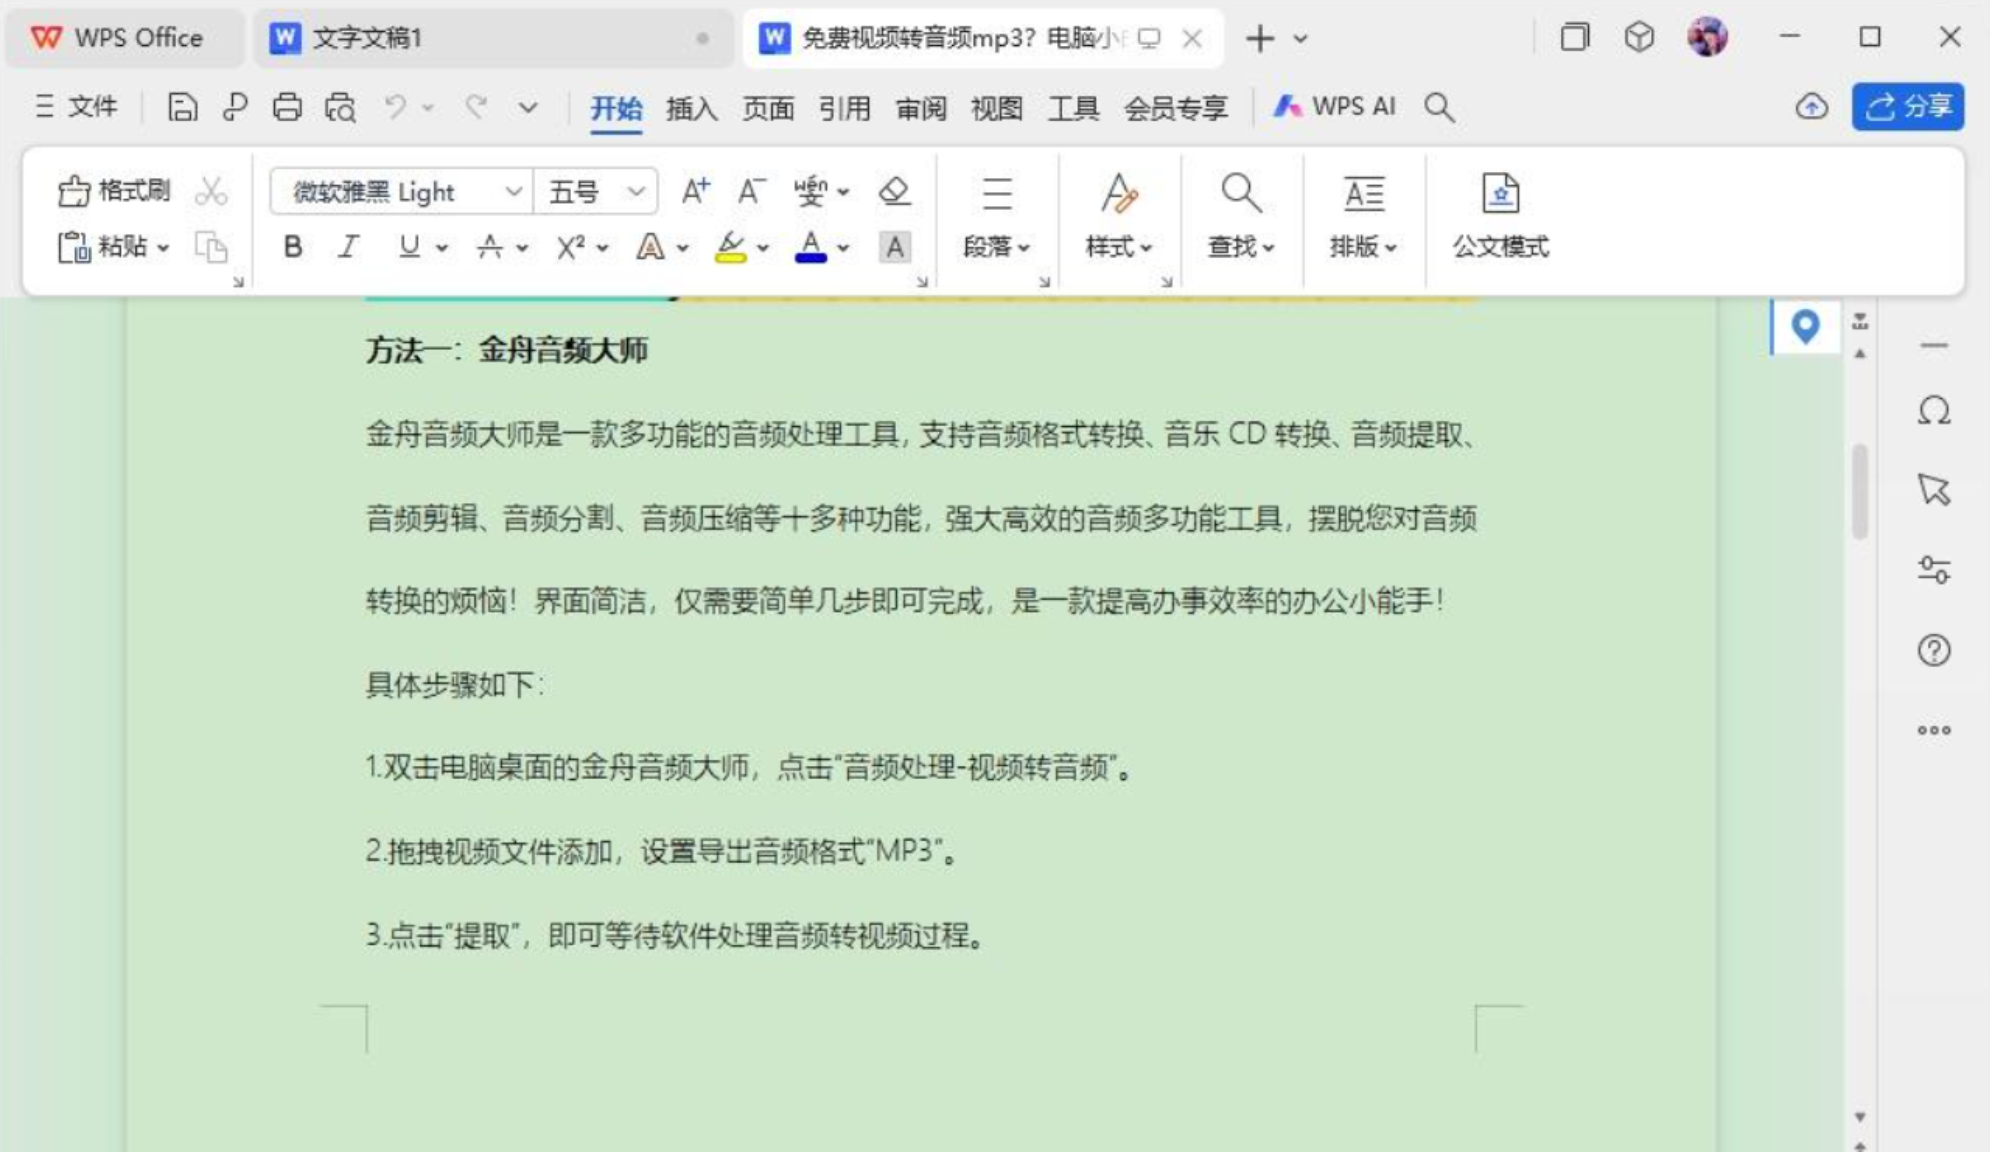Click the save icon in quick toolbar

[x=182, y=107]
